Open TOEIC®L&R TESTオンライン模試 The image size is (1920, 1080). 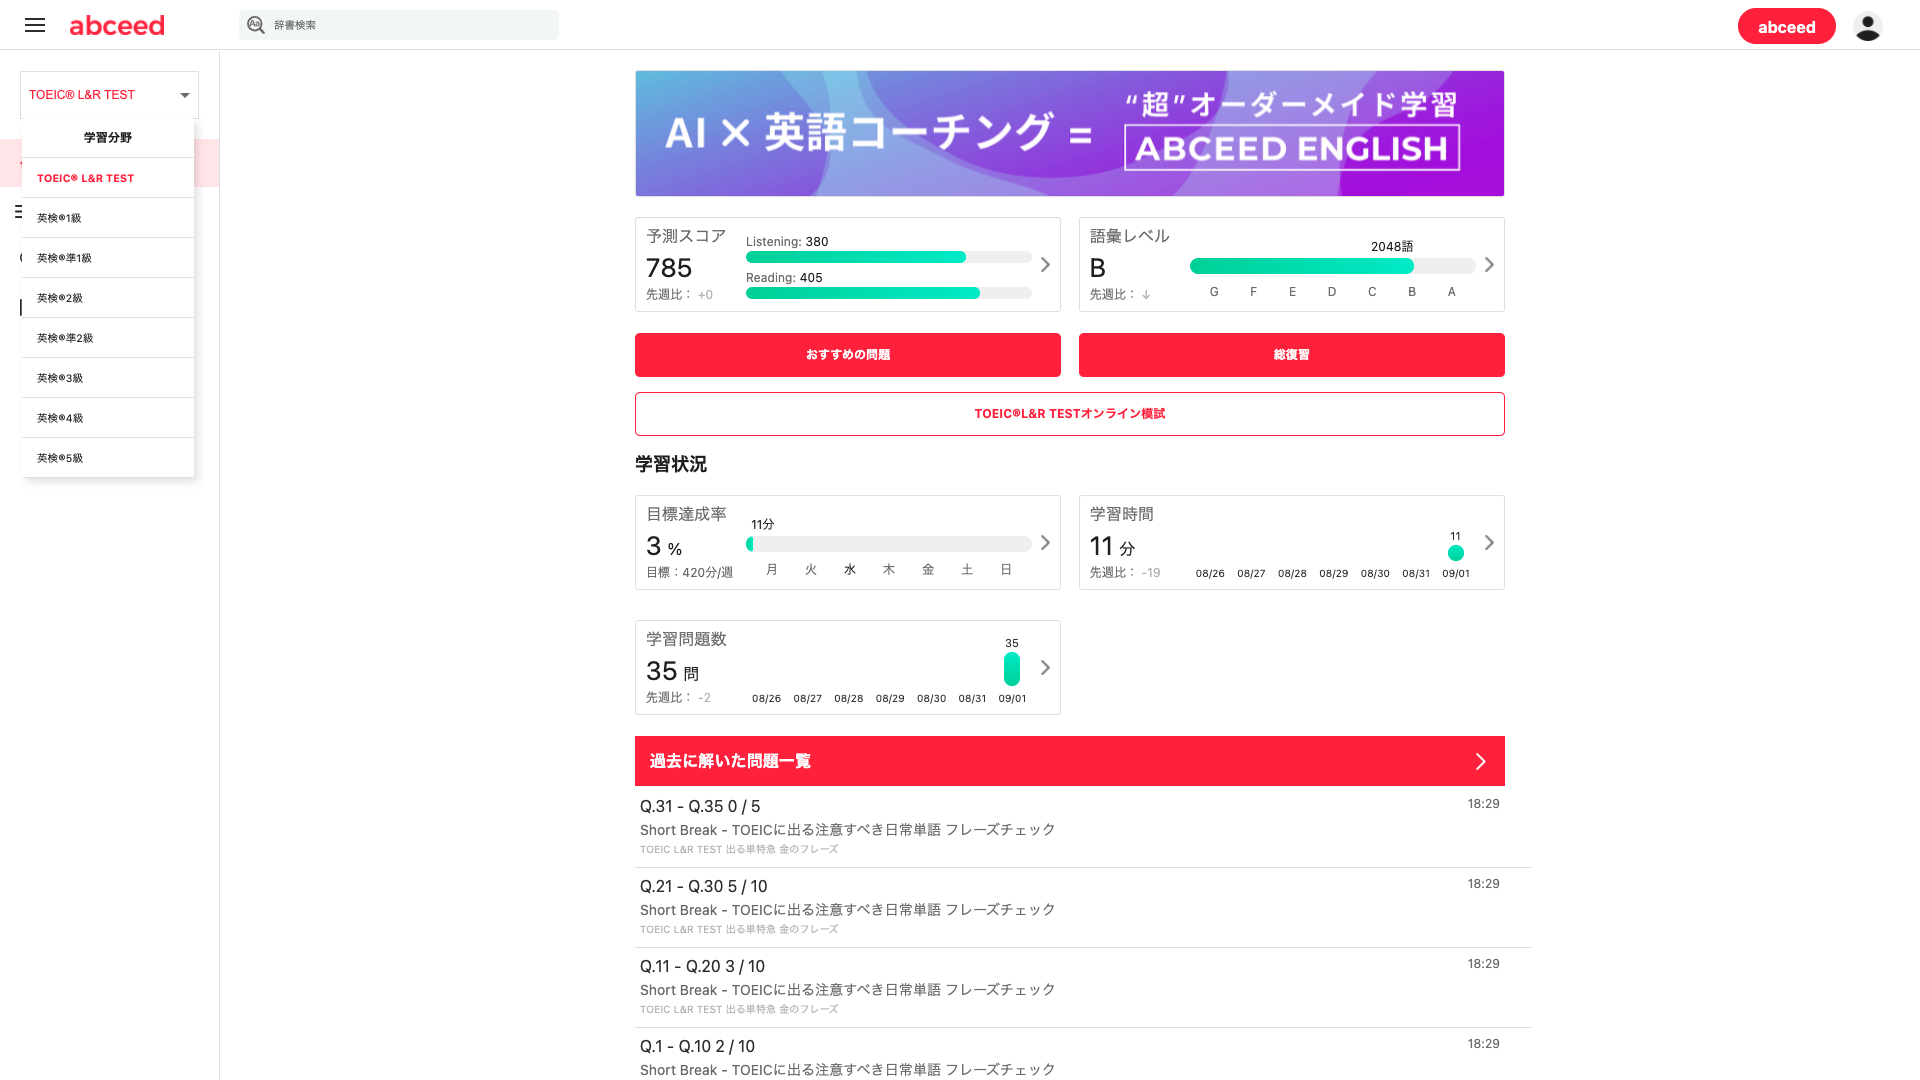click(1069, 414)
